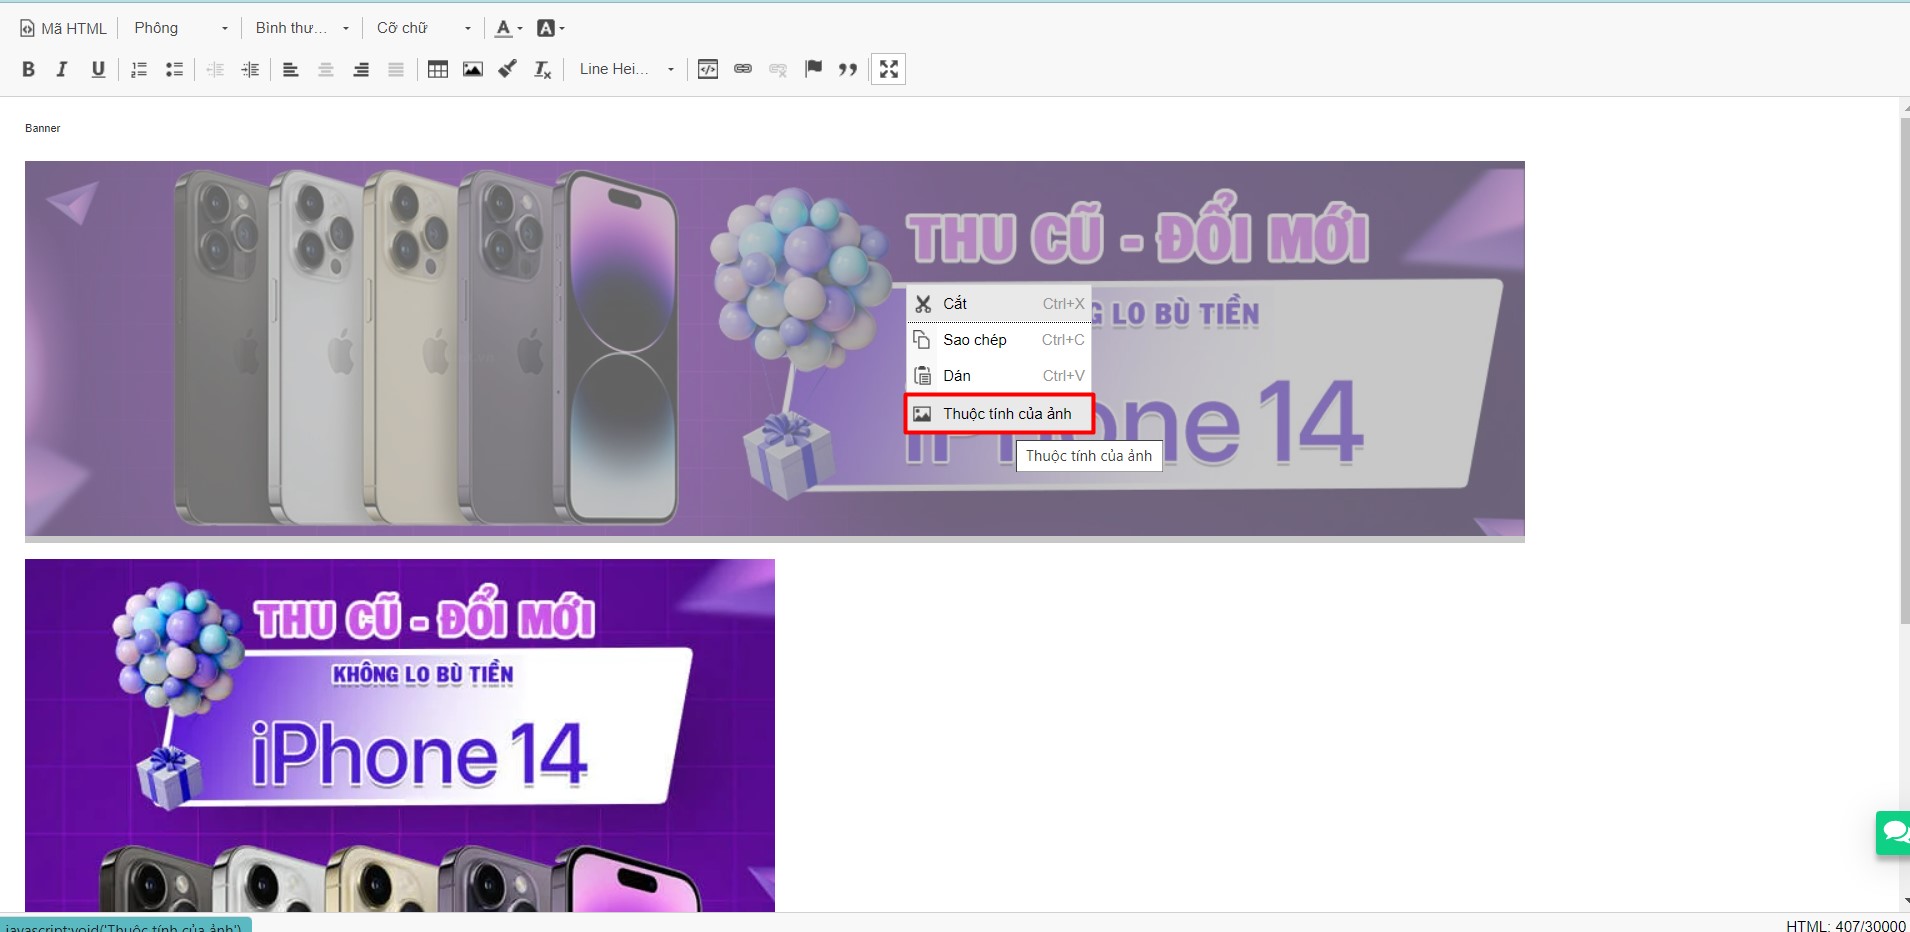1910x932 pixels.
Task: Choose Dán from the context menu
Action: [x=998, y=376]
